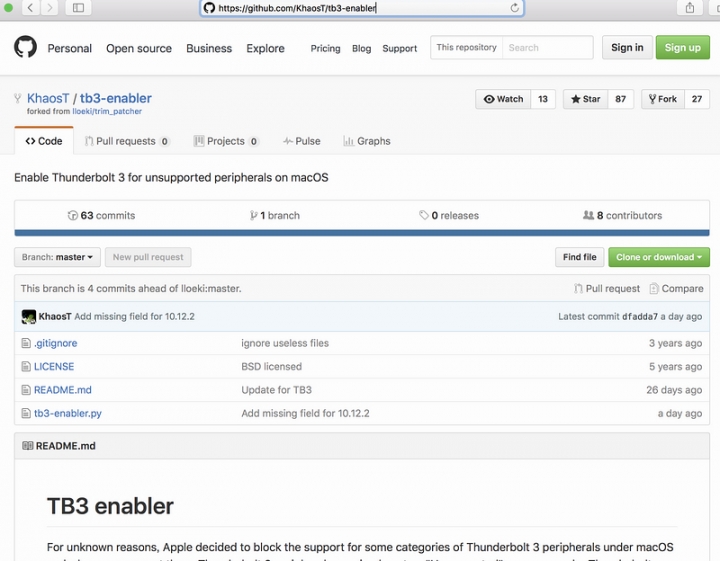Click the Safari forward arrow

click(50, 7)
